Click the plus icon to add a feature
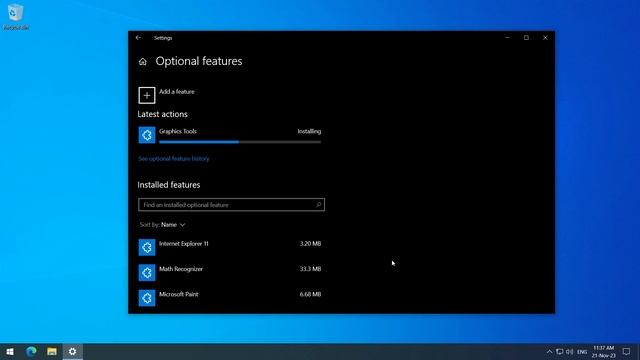640x360 pixels. click(147, 96)
